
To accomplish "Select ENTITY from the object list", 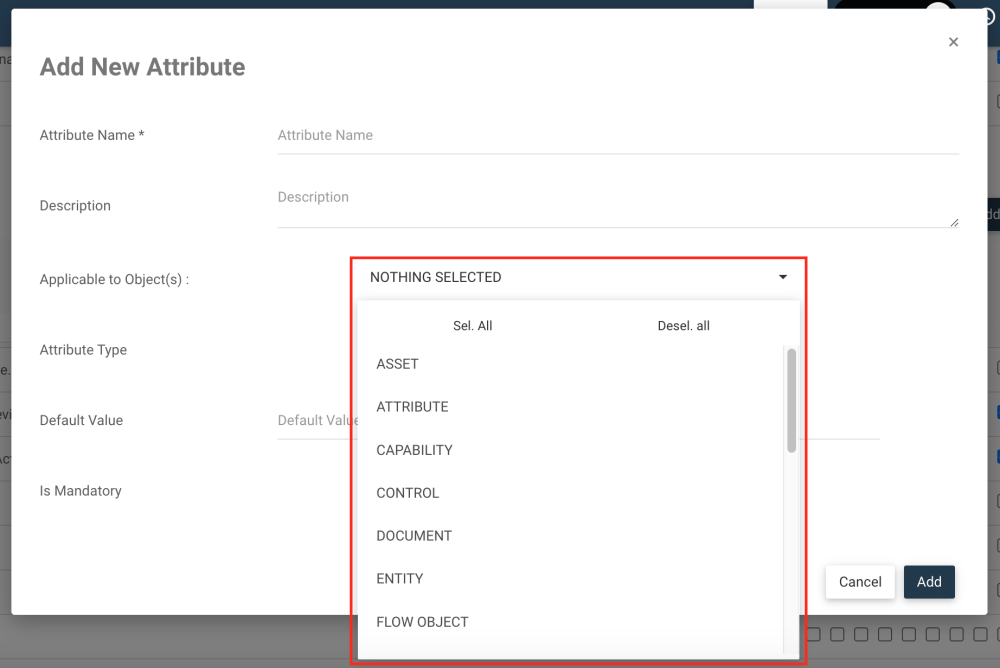I will tap(400, 578).
